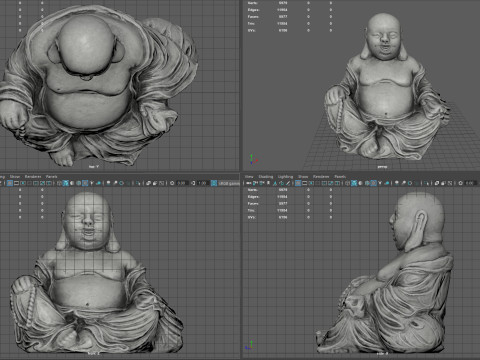Click 'Faces:' heads-up label in side viewport
The image size is (480, 360).
[253, 203]
